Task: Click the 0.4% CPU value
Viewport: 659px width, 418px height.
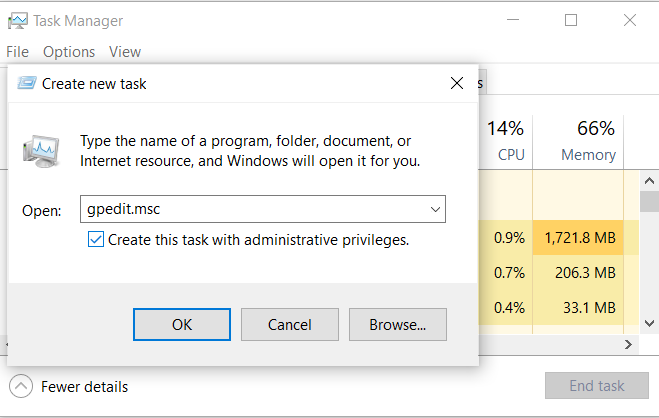Action: [509, 308]
